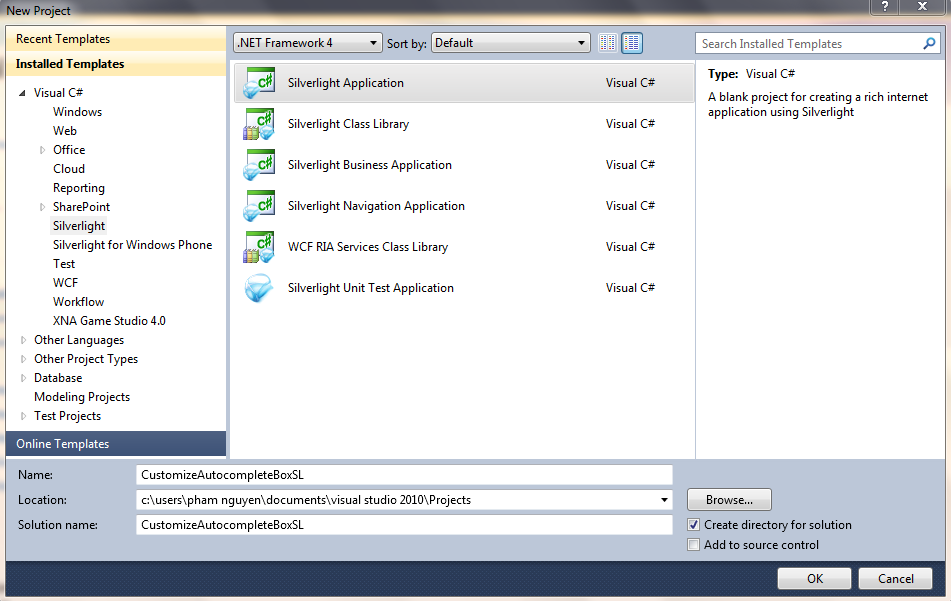Open the Sort by Default dropdown

511,43
